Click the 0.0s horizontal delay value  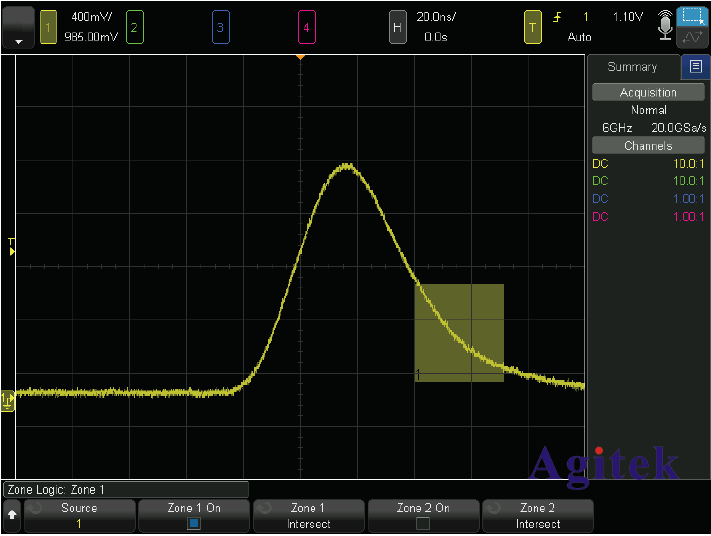point(436,37)
